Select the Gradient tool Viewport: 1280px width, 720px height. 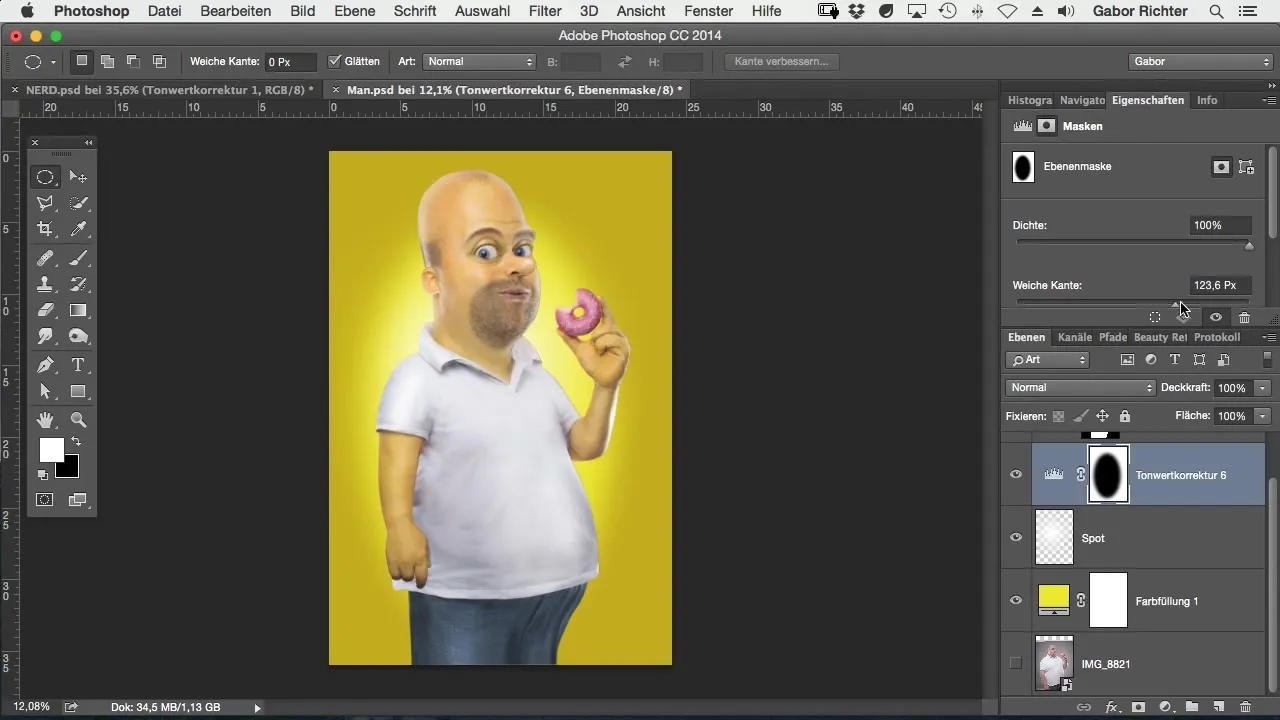click(78, 310)
